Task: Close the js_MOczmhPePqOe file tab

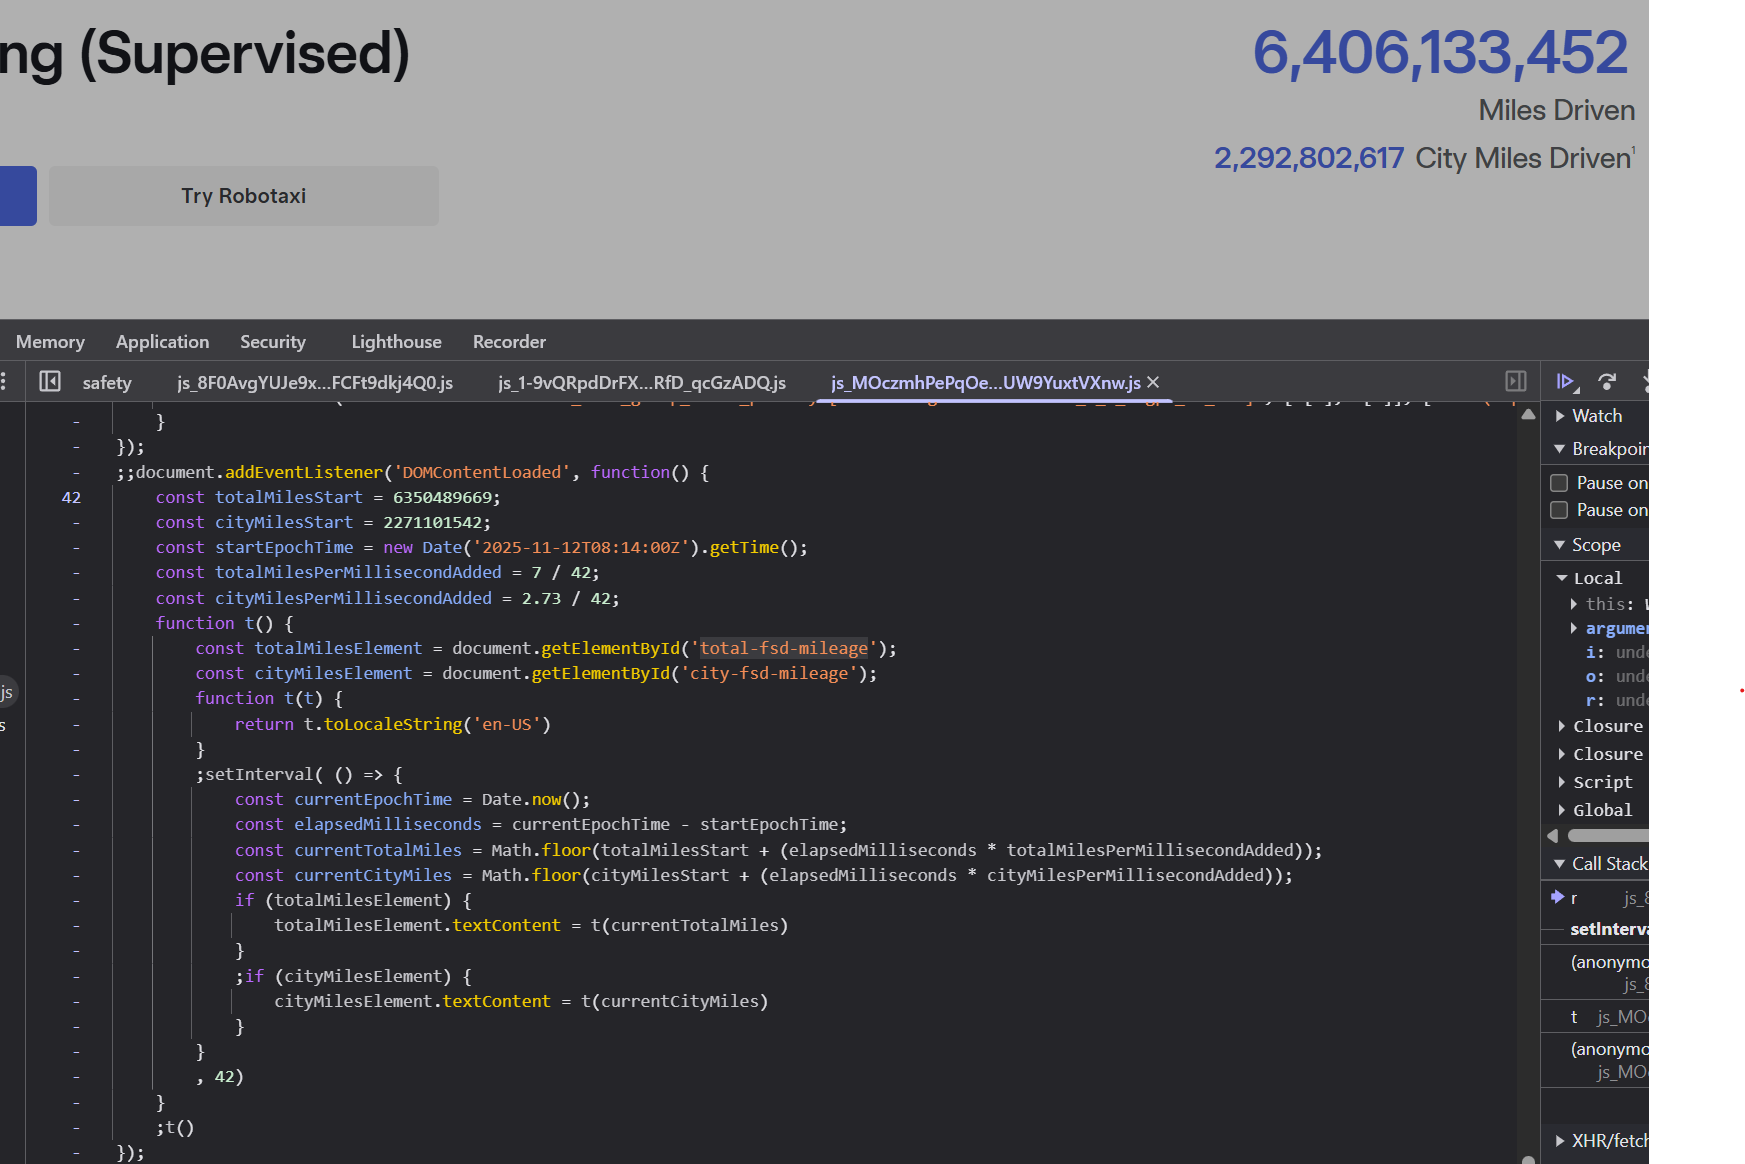Action: click(1153, 382)
